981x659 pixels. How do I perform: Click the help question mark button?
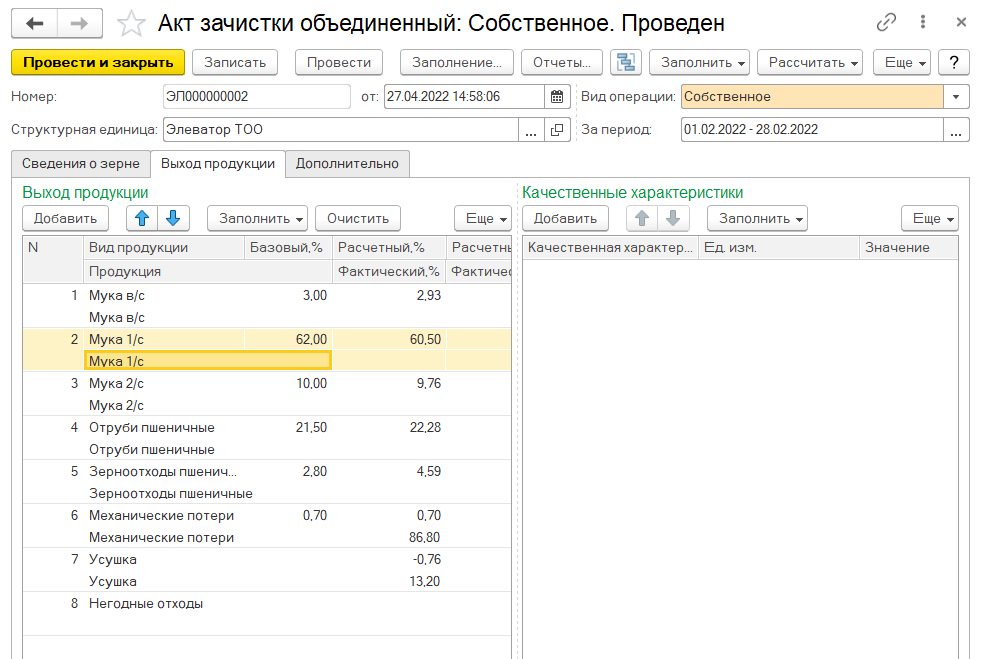coord(954,62)
